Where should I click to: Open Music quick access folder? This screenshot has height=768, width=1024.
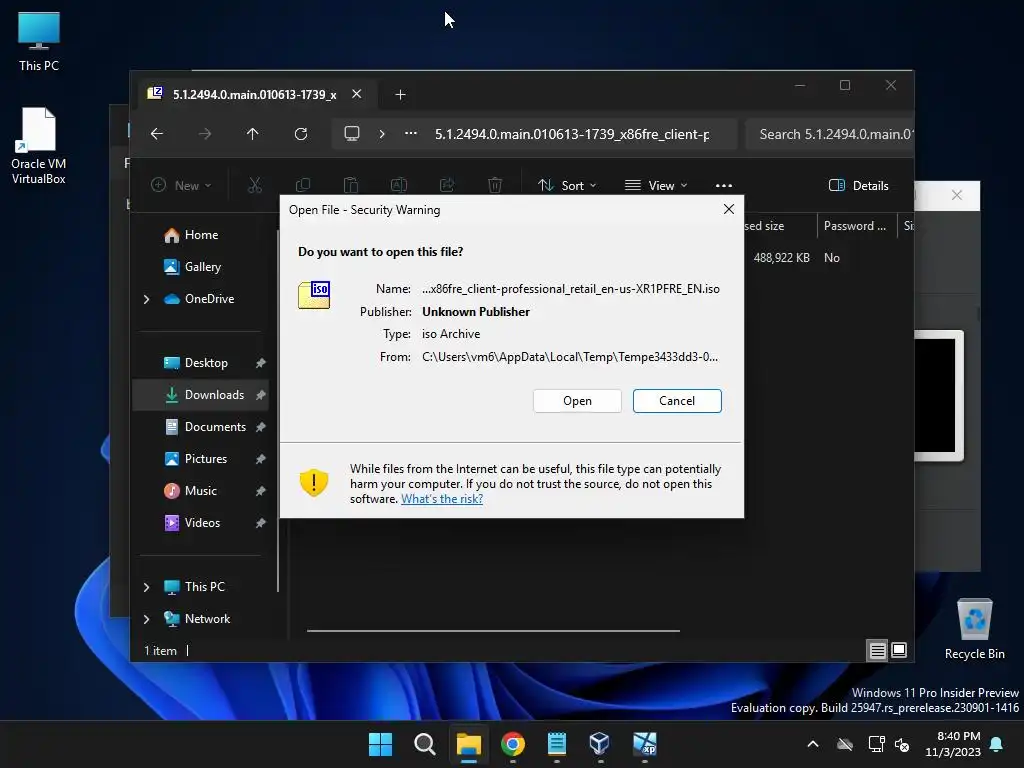pyautogui.click(x=200, y=490)
